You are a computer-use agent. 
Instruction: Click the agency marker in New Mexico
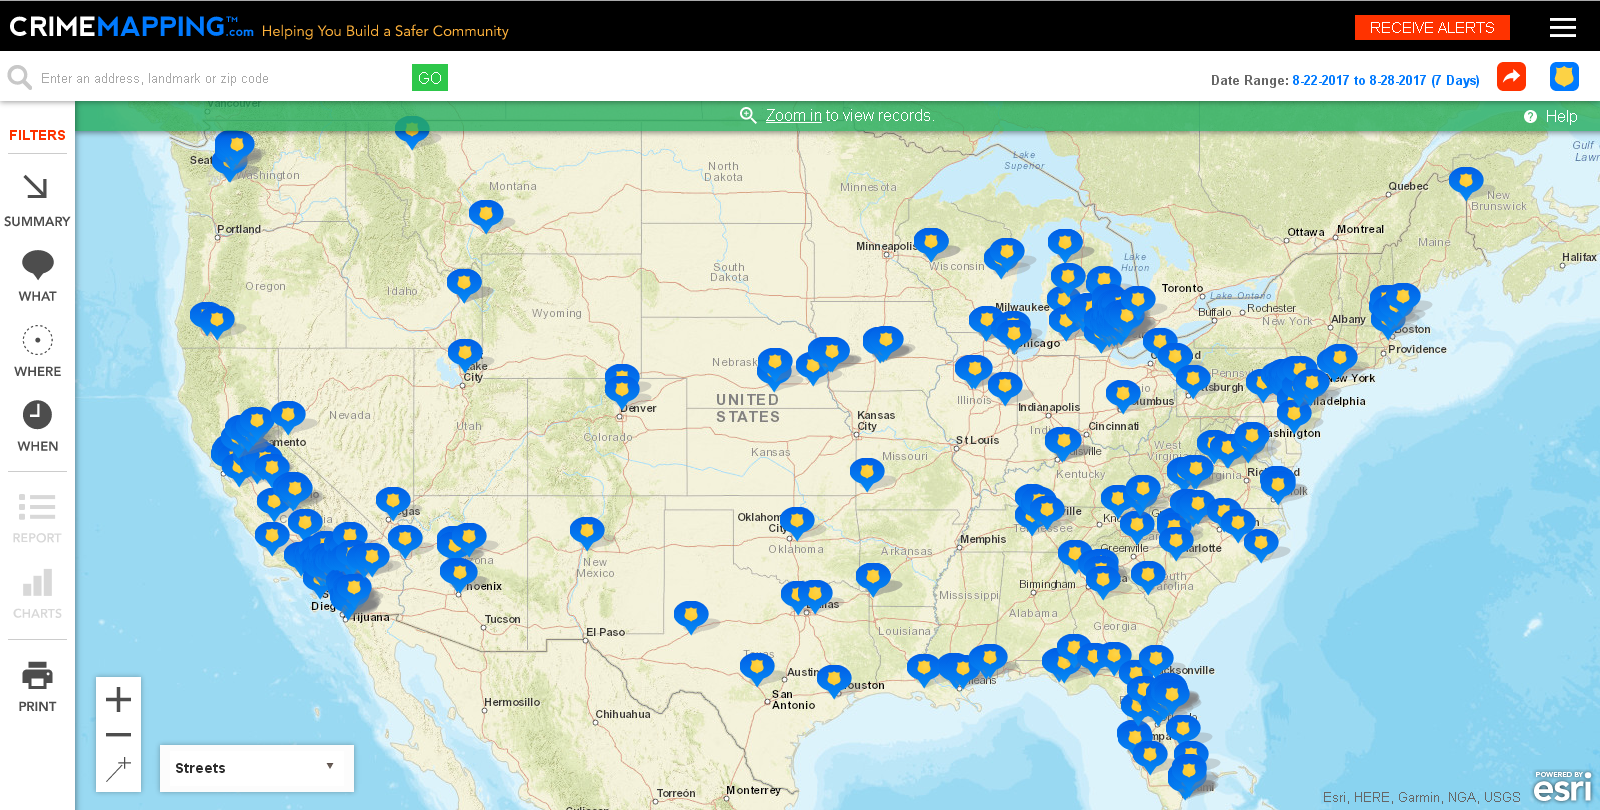point(587,532)
